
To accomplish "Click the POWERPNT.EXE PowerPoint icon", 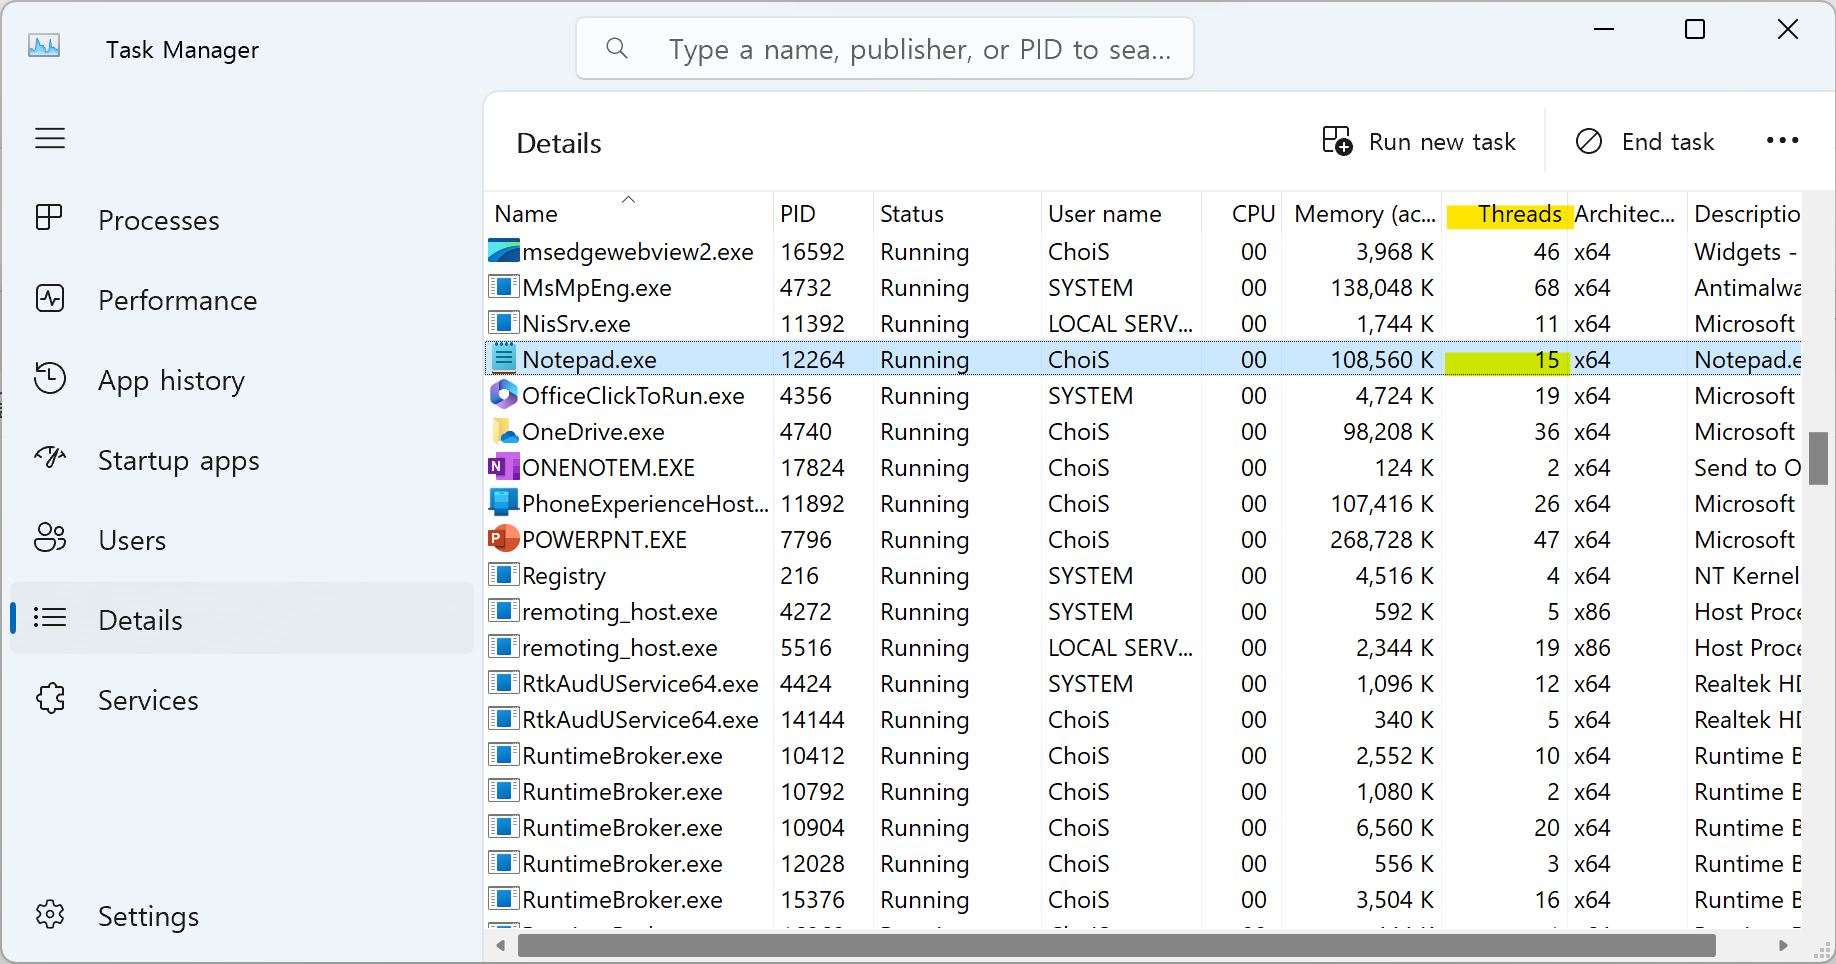I will [503, 538].
